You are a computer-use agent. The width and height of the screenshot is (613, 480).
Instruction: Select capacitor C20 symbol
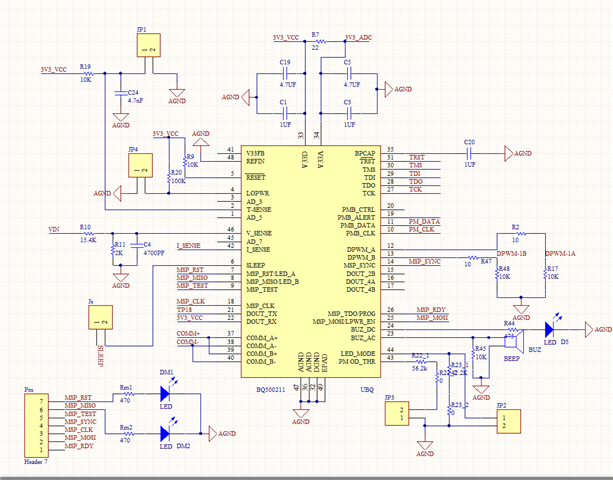coord(470,153)
